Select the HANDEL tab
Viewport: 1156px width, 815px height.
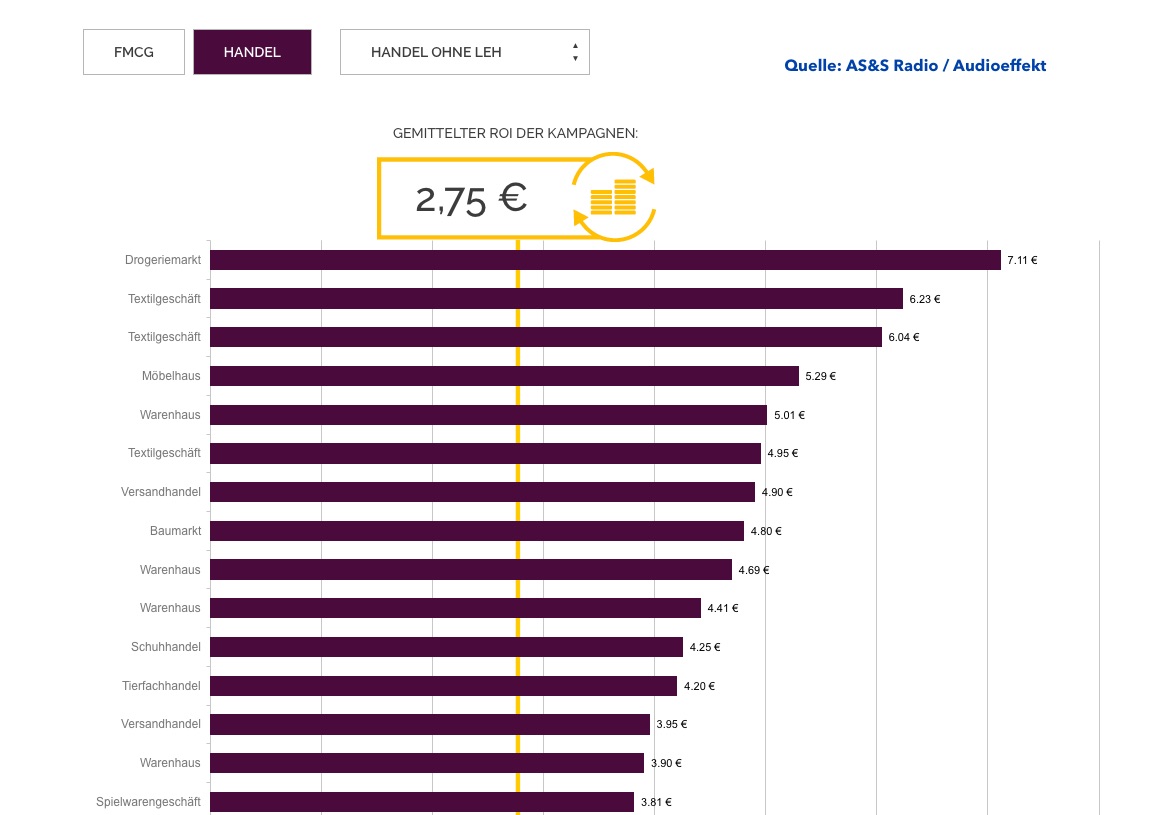pos(252,52)
